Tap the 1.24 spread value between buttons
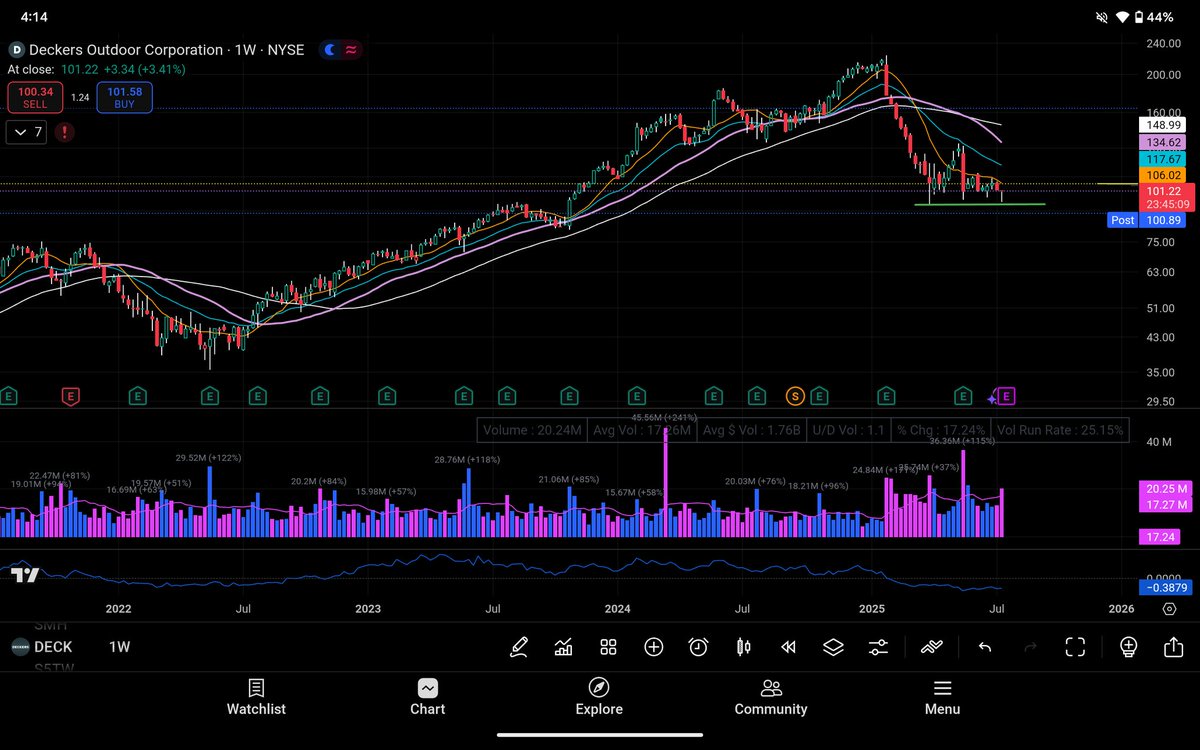 [80, 98]
